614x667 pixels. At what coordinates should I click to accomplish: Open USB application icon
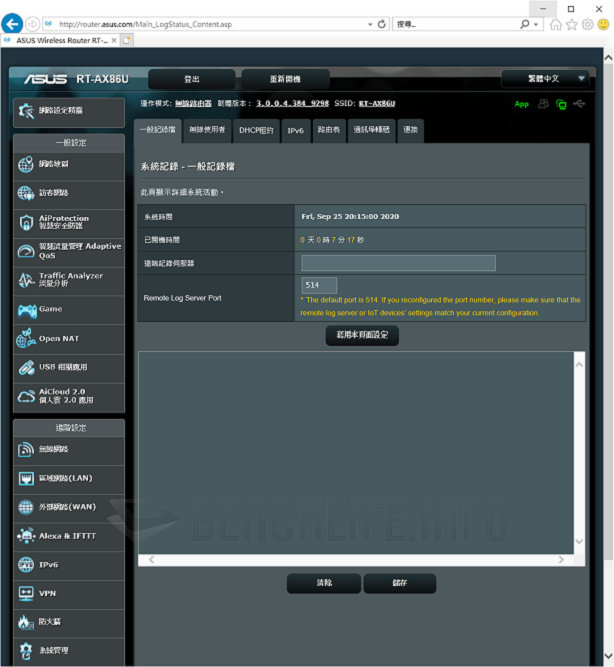point(26,368)
